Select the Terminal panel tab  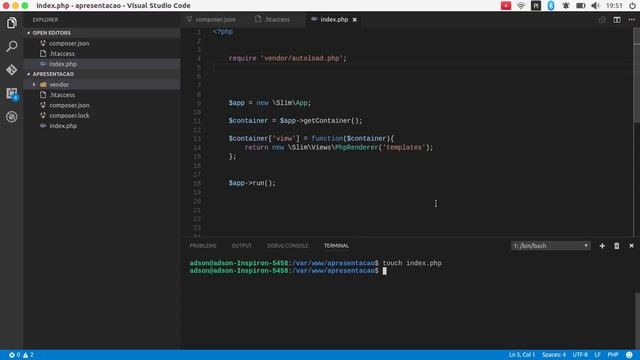coord(336,246)
